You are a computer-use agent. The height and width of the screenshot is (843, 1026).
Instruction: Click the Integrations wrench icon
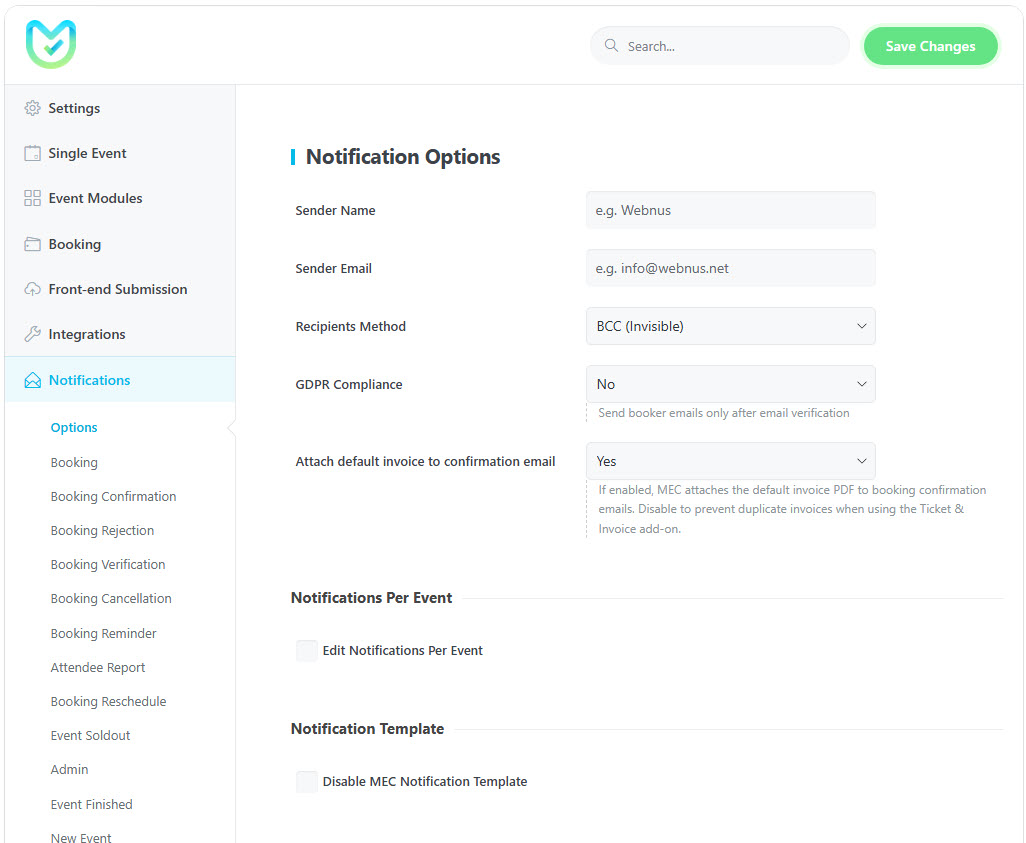pyautogui.click(x=32, y=334)
